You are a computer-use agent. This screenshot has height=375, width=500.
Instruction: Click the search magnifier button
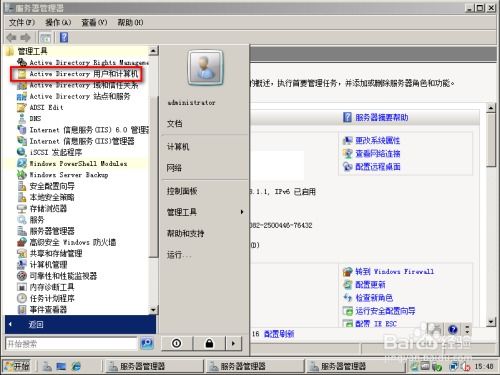point(147,343)
